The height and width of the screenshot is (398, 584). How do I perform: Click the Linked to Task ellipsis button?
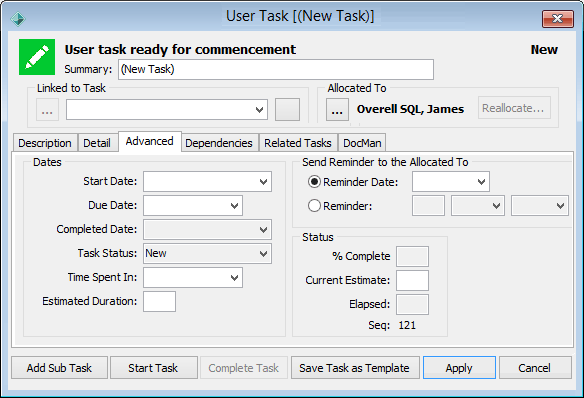[x=47, y=109]
